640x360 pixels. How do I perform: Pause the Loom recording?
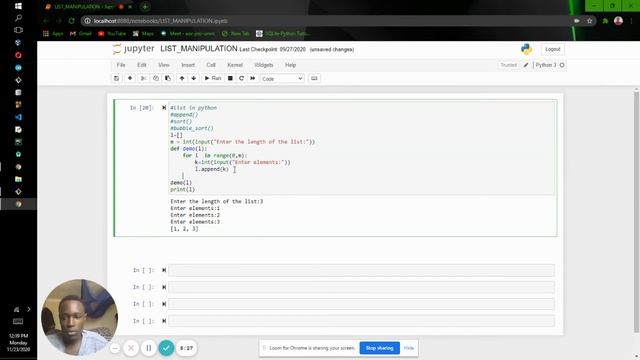(x=149, y=348)
